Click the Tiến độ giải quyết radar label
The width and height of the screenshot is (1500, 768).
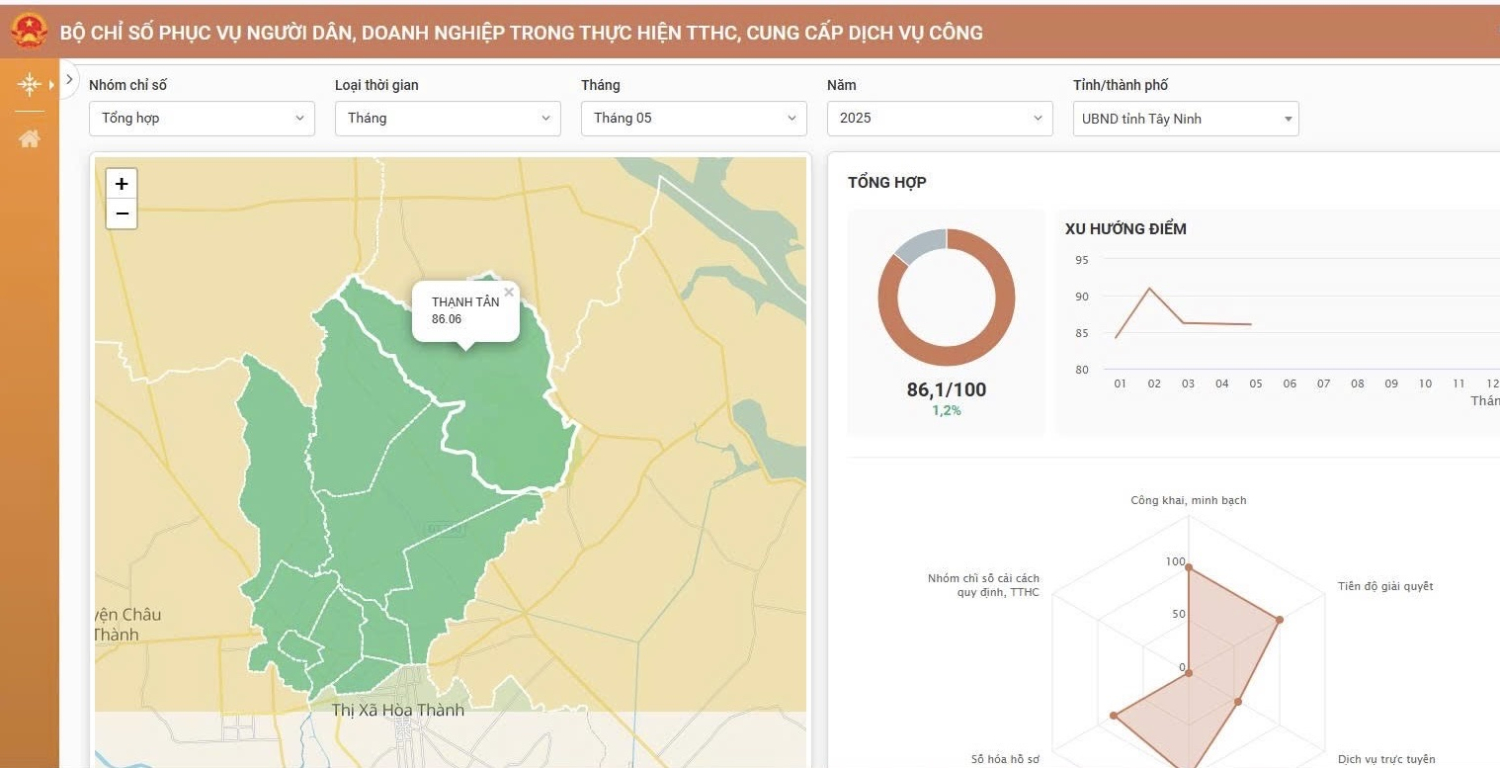(x=1385, y=586)
